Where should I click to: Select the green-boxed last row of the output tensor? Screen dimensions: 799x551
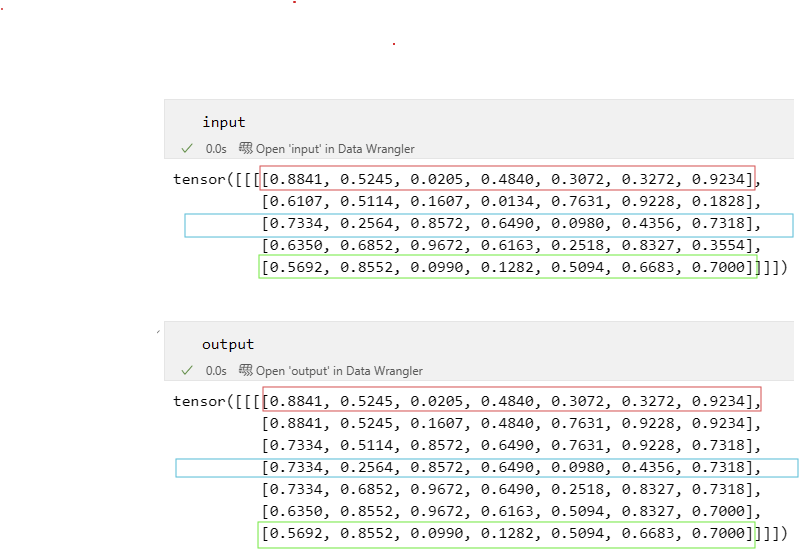click(x=507, y=534)
